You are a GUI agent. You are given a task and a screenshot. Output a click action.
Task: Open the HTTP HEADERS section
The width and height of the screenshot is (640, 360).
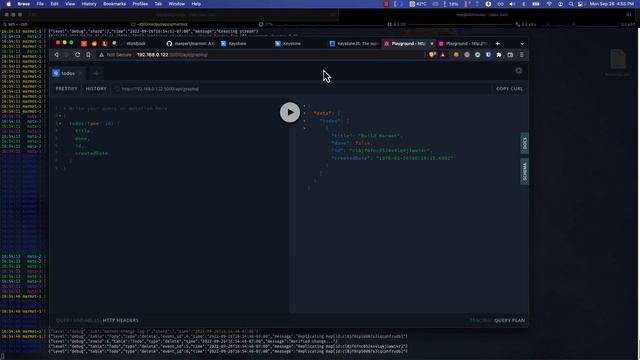tap(120, 320)
